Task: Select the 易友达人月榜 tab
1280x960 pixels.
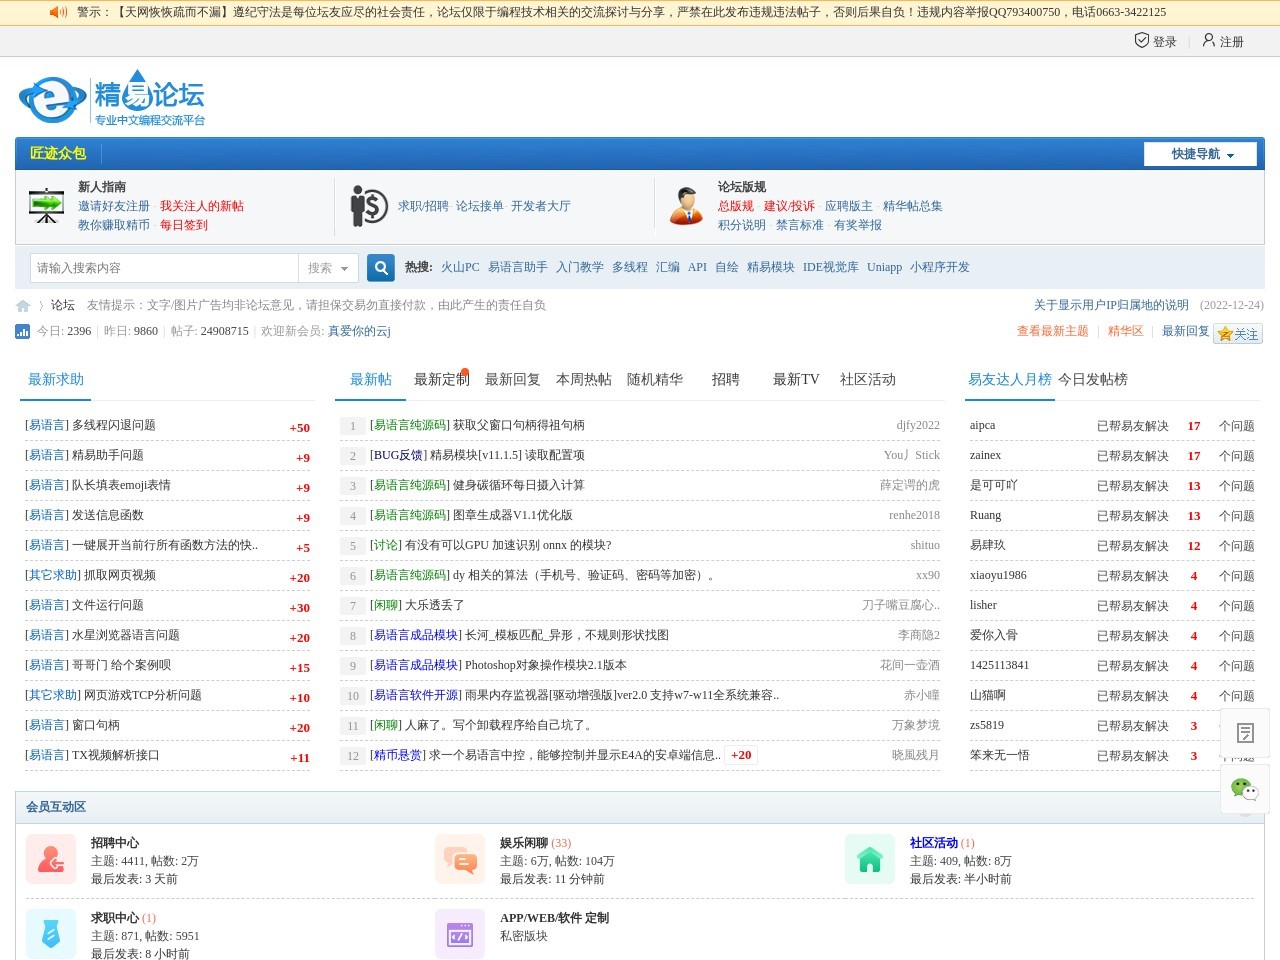Action: 1010,380
